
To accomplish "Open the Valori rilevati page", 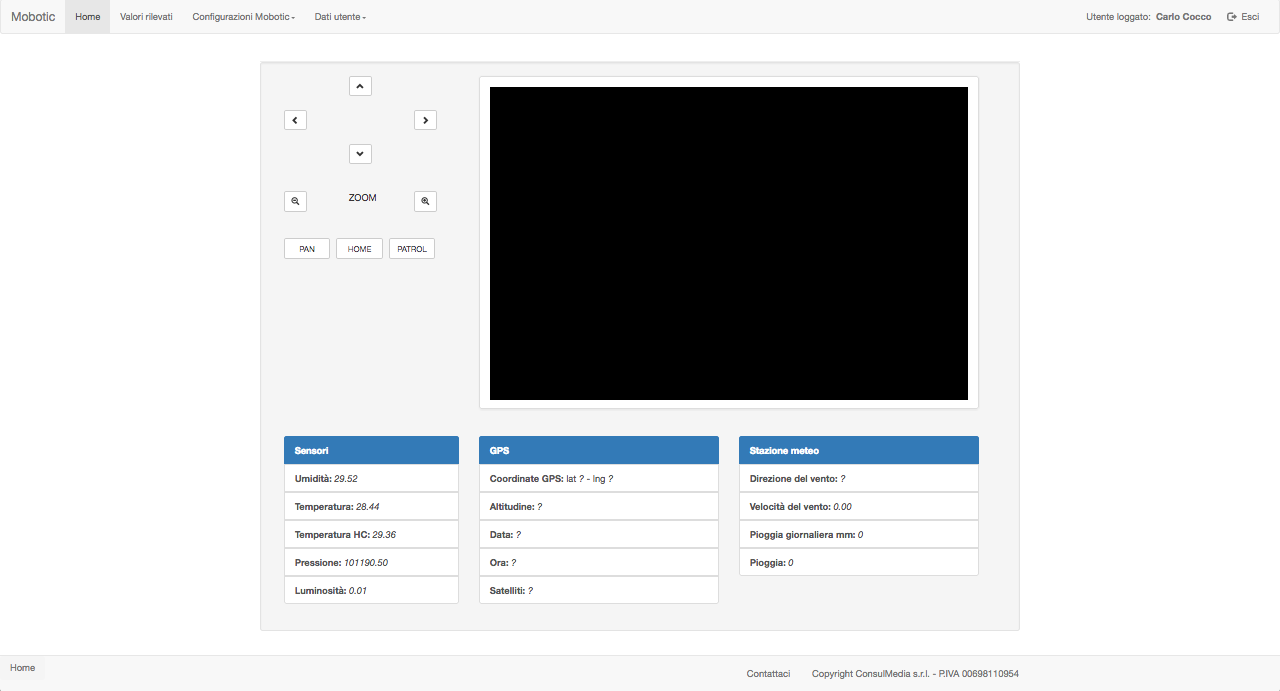I will (146, 17).
